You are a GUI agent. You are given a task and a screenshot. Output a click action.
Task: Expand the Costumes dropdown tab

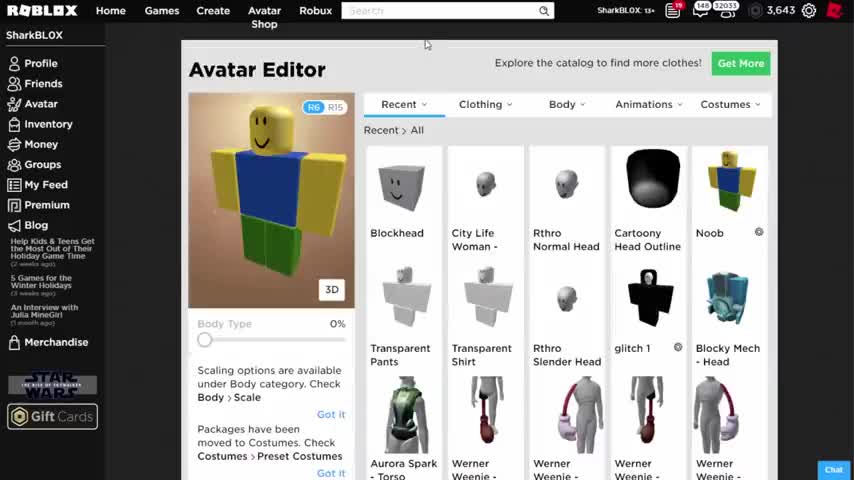(x=730, y=105)
